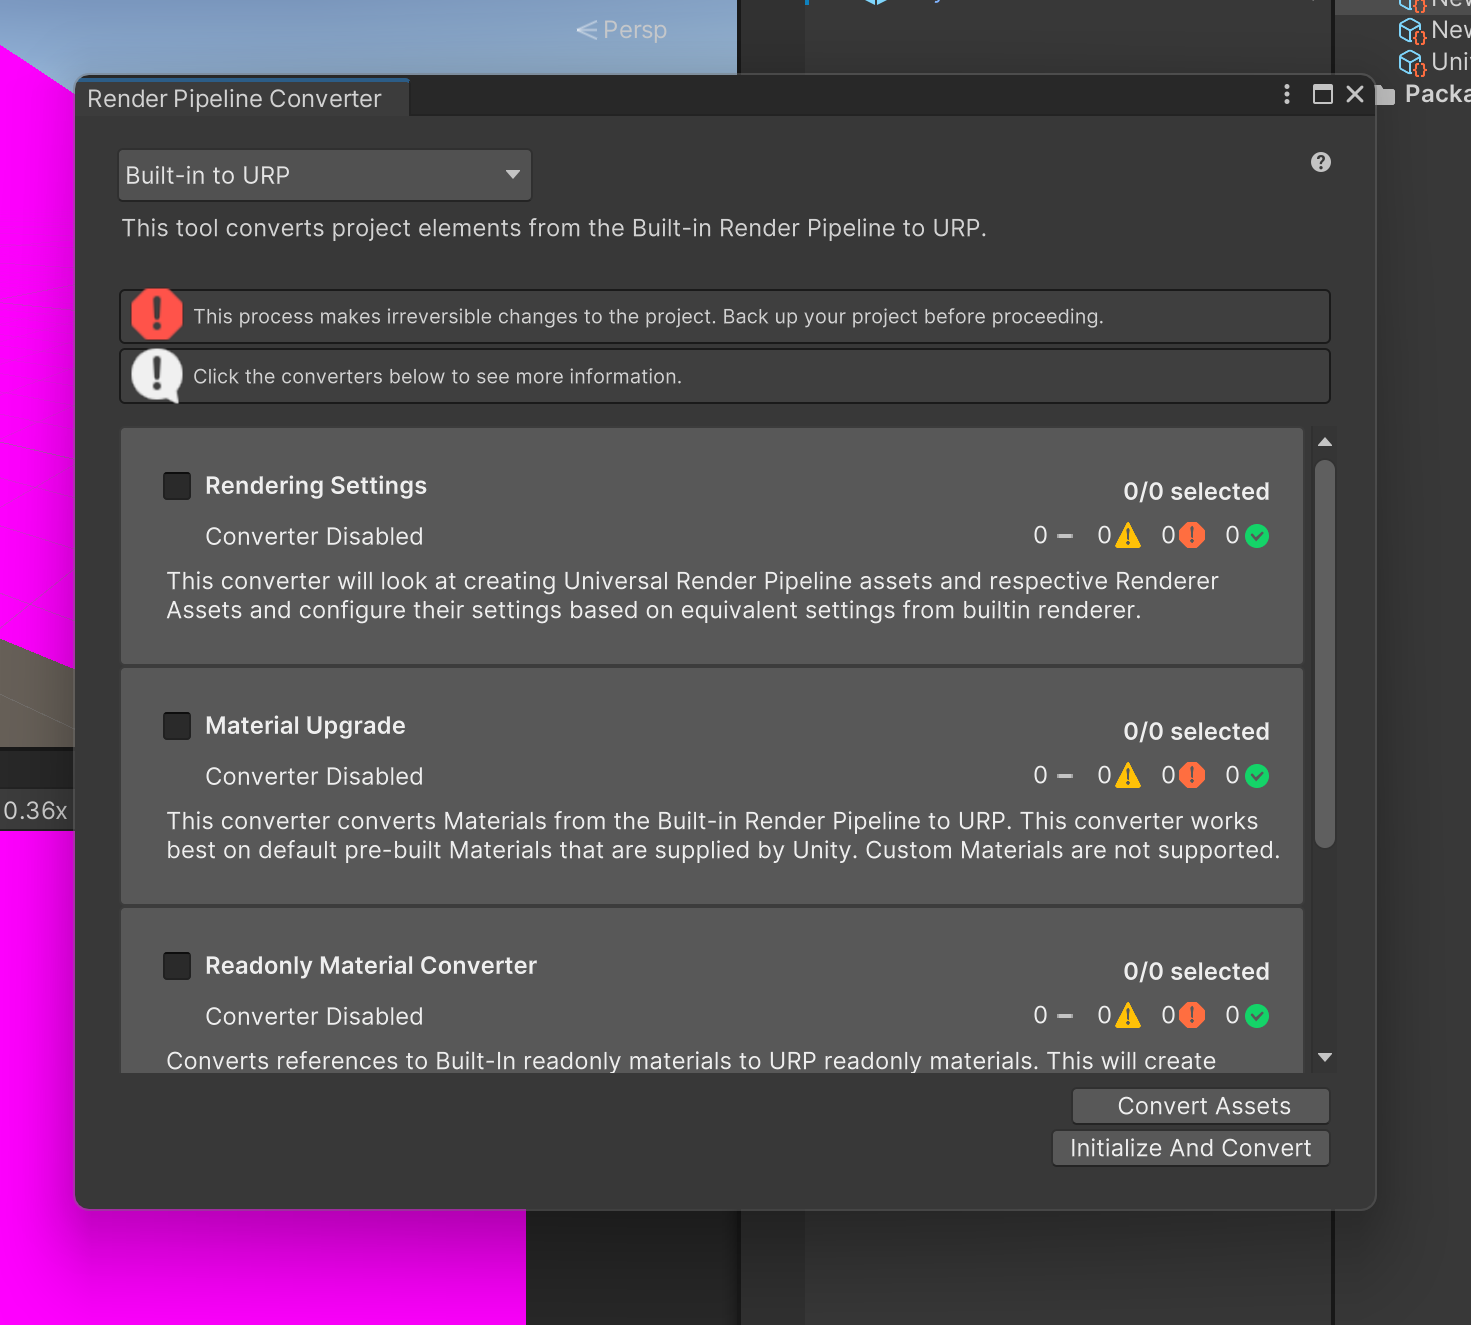Click the Convert Assets button
1471x1325 pixels.
(1200, 1106)
